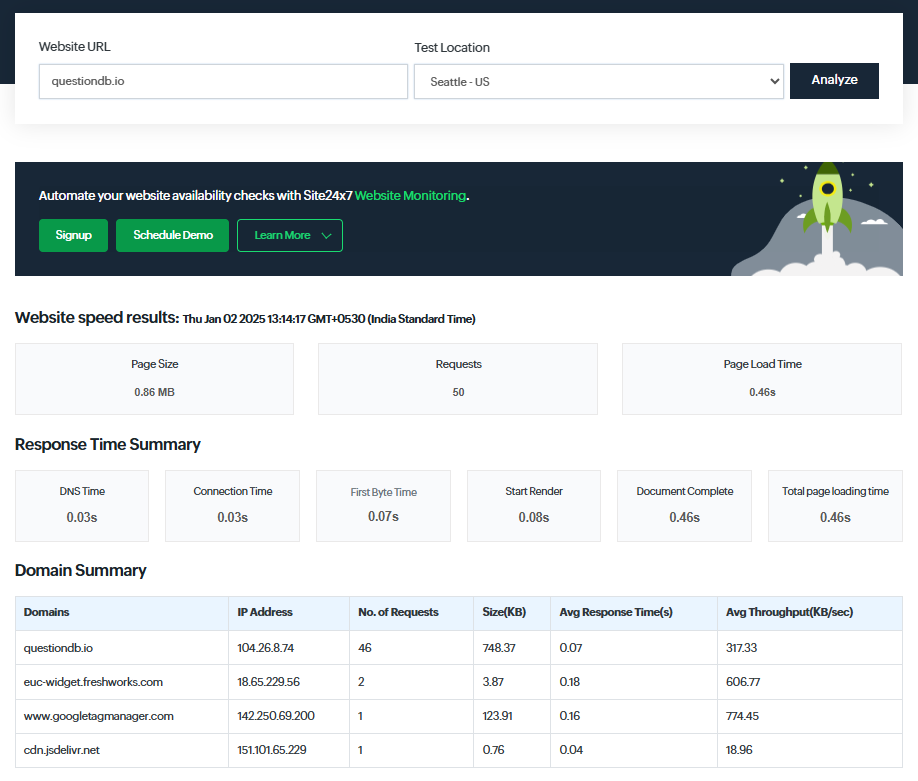Select the Page Load Time card

coord(762,379)
